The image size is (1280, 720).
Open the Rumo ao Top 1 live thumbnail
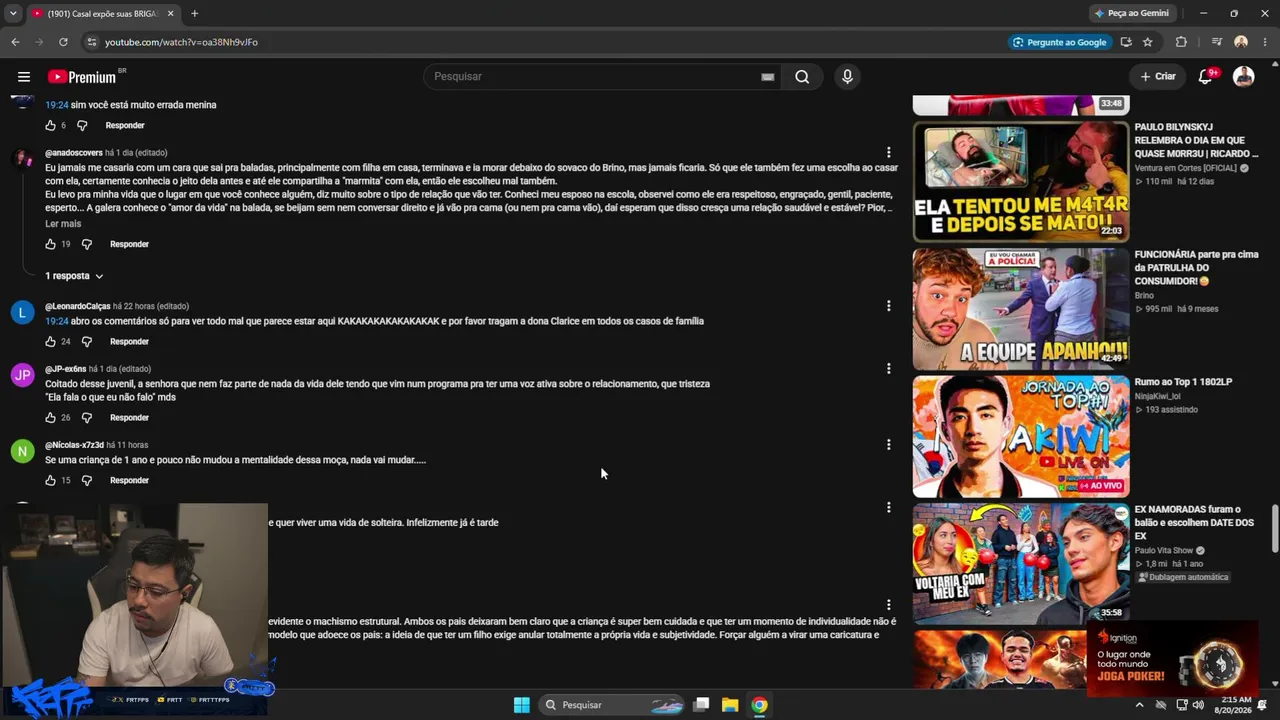coord(1021,436)
